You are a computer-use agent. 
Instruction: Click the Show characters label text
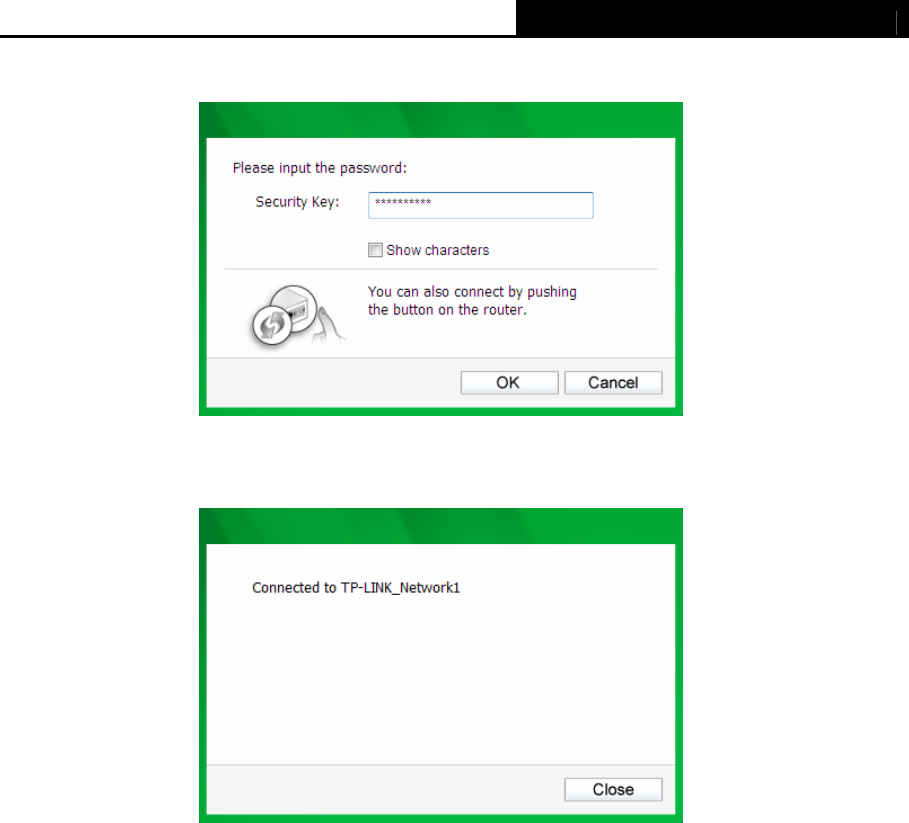pyautogui.click(x=438, y=250)
